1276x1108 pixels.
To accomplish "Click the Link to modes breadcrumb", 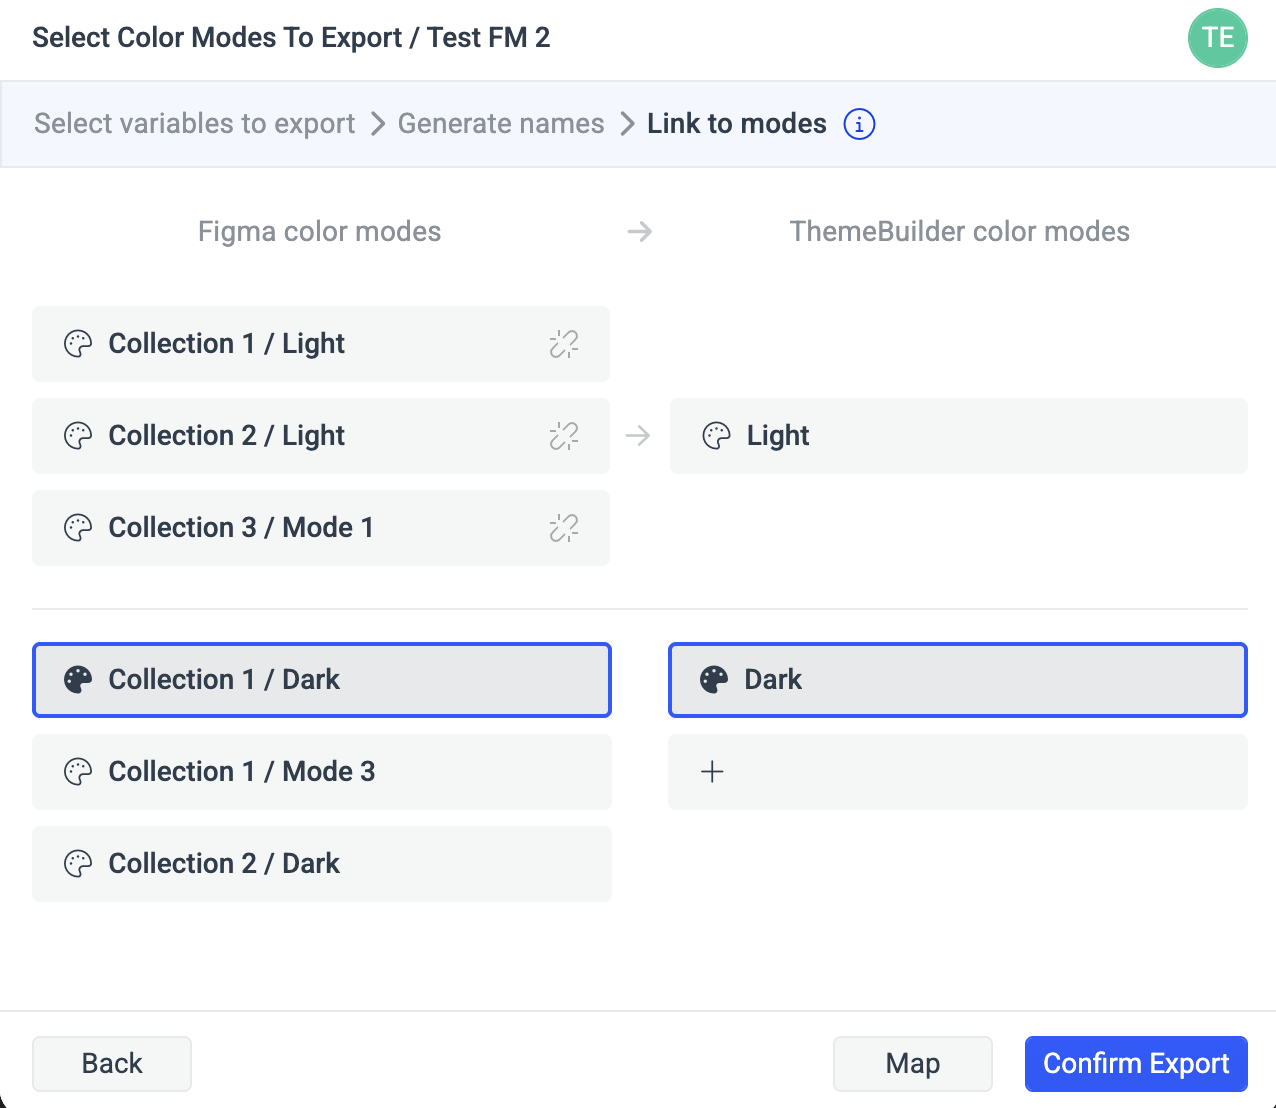I will point(736,124).
